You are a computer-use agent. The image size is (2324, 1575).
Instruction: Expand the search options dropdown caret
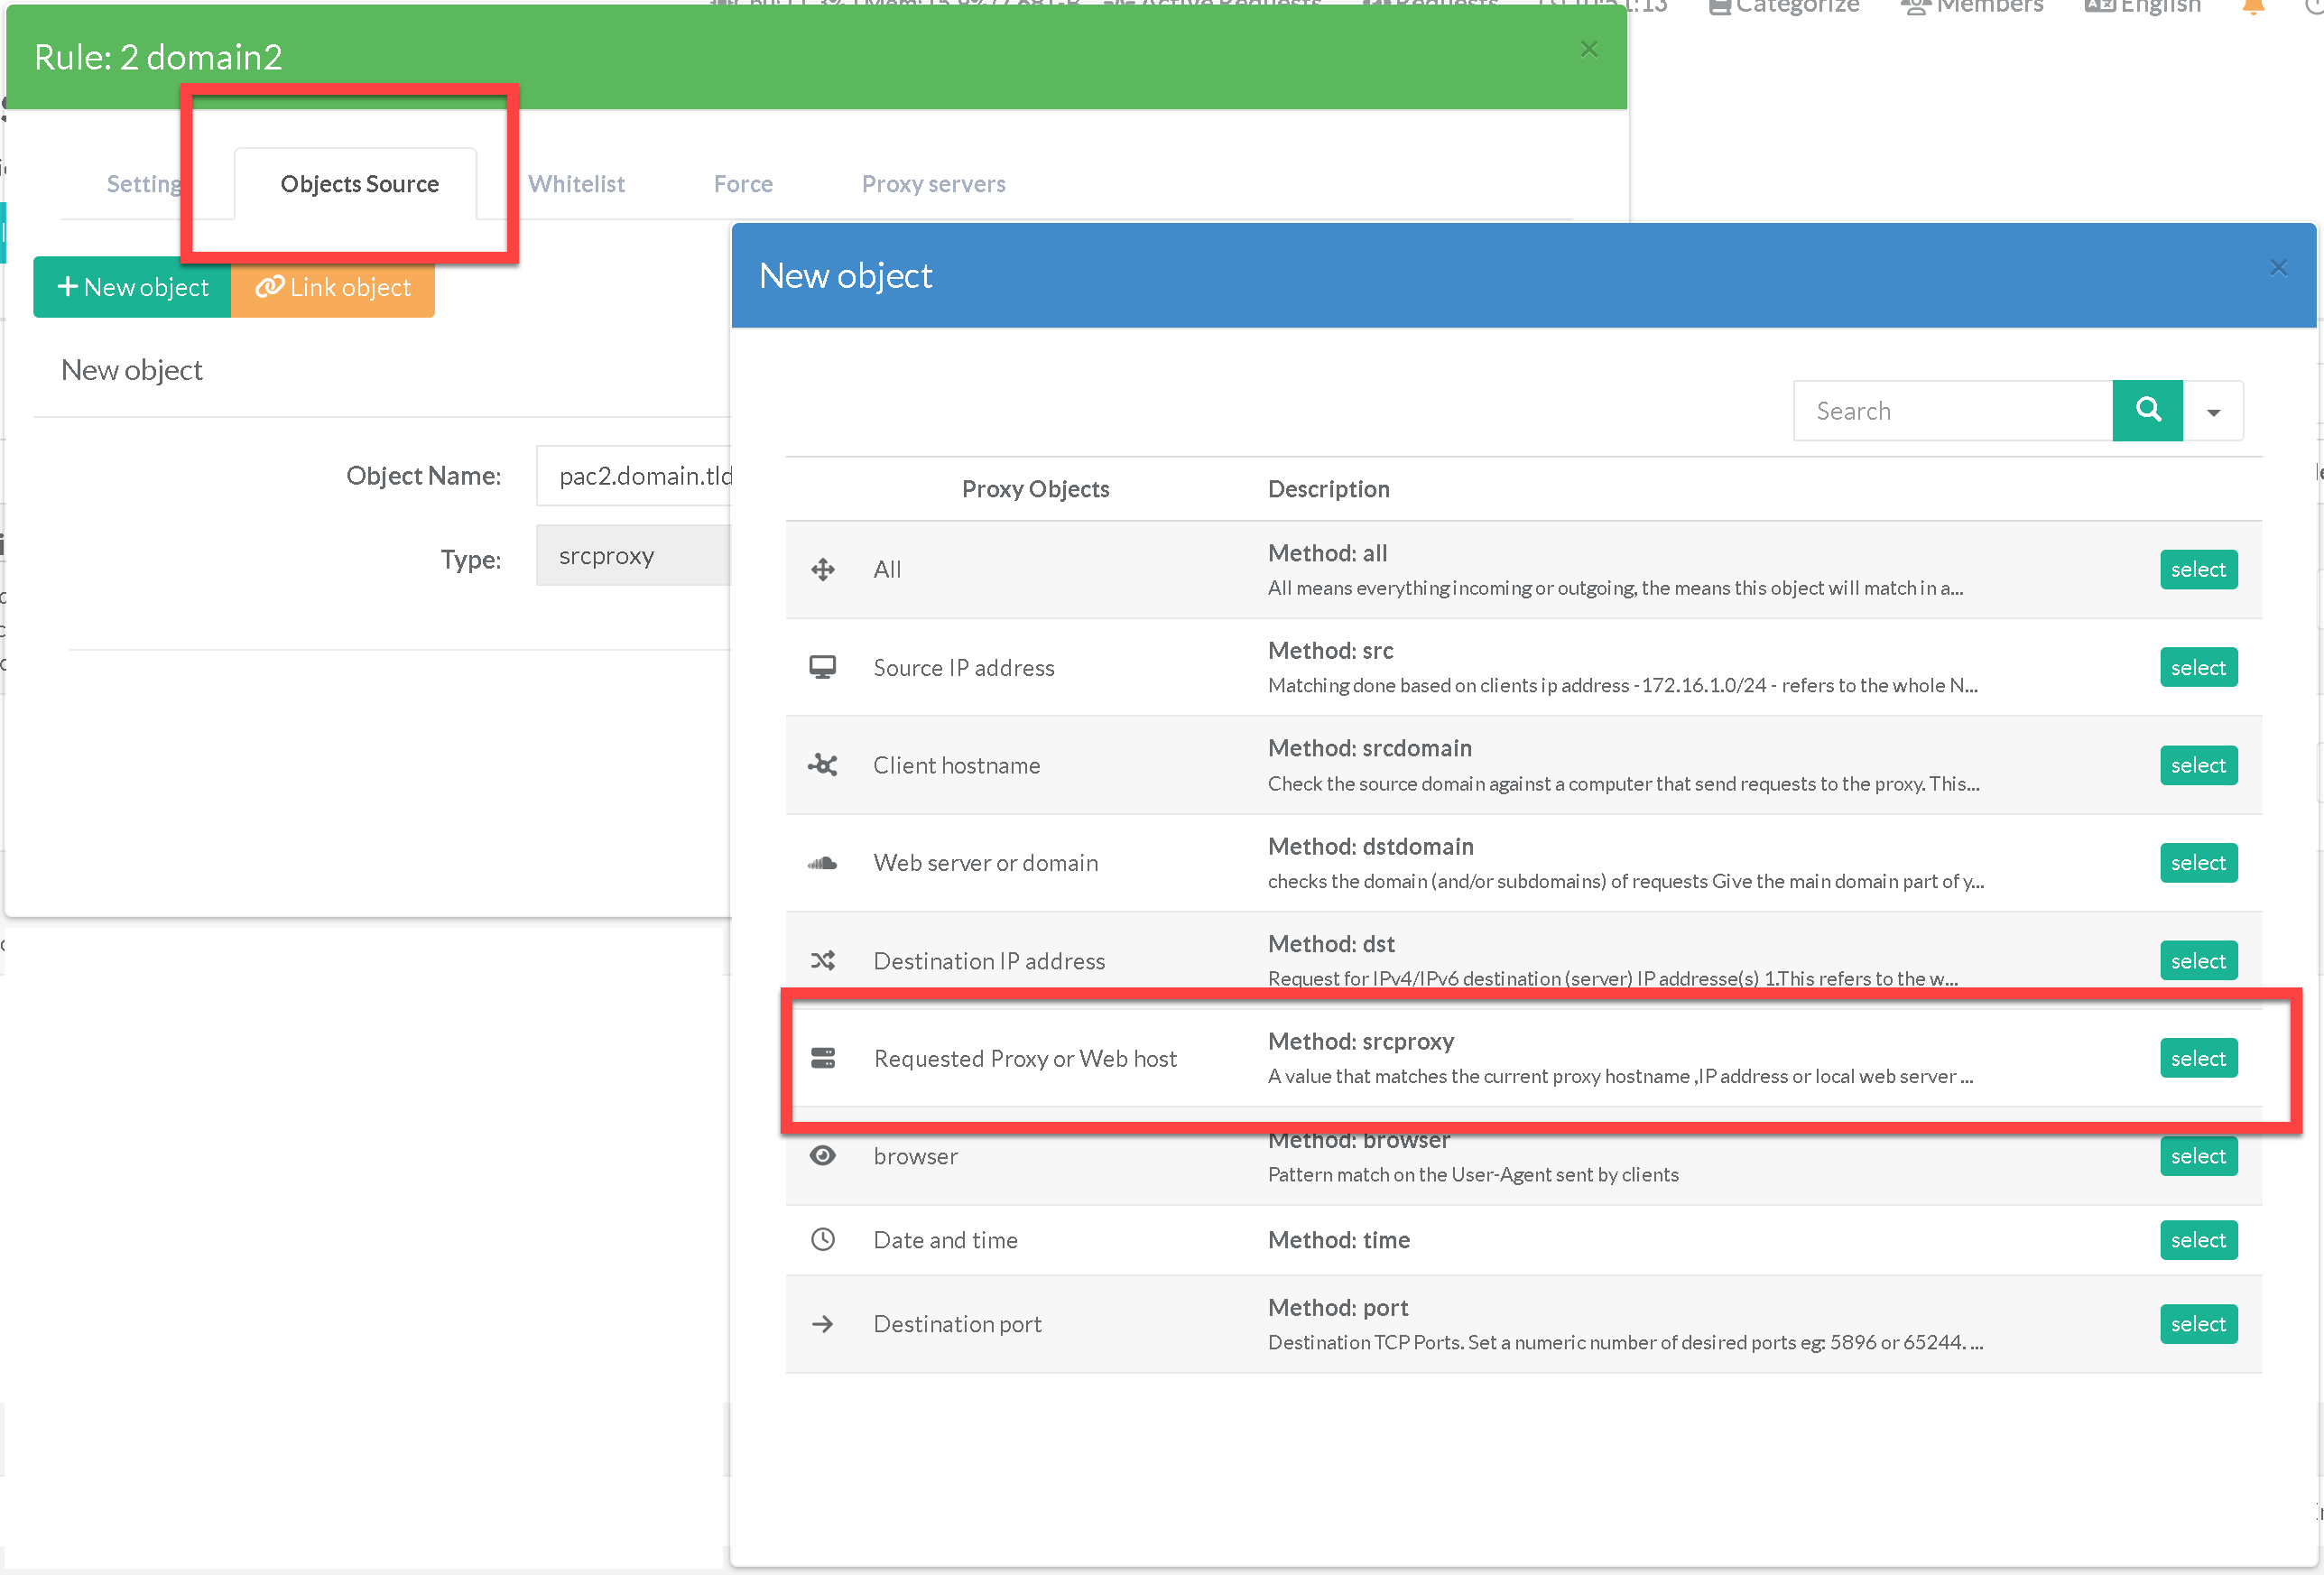[x=2213, y=411]
